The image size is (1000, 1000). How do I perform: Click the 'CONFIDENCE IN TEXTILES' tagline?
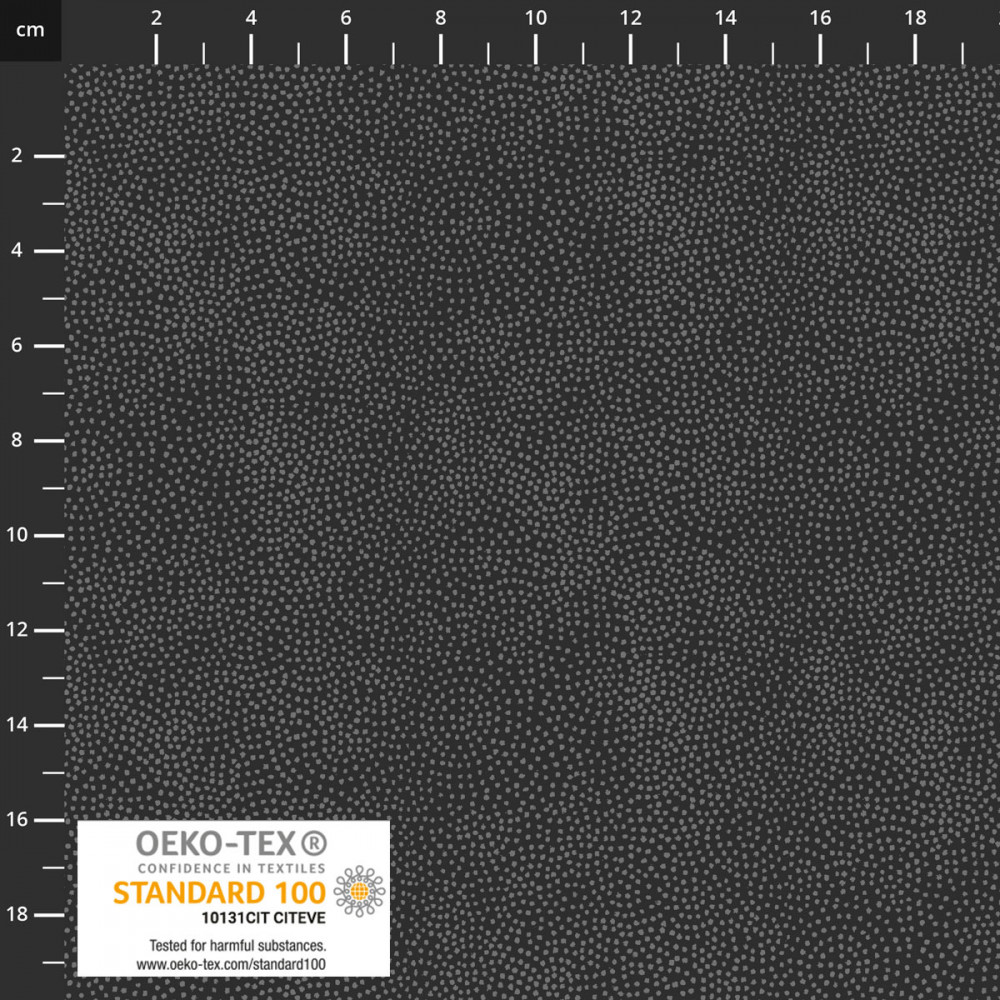232,868
